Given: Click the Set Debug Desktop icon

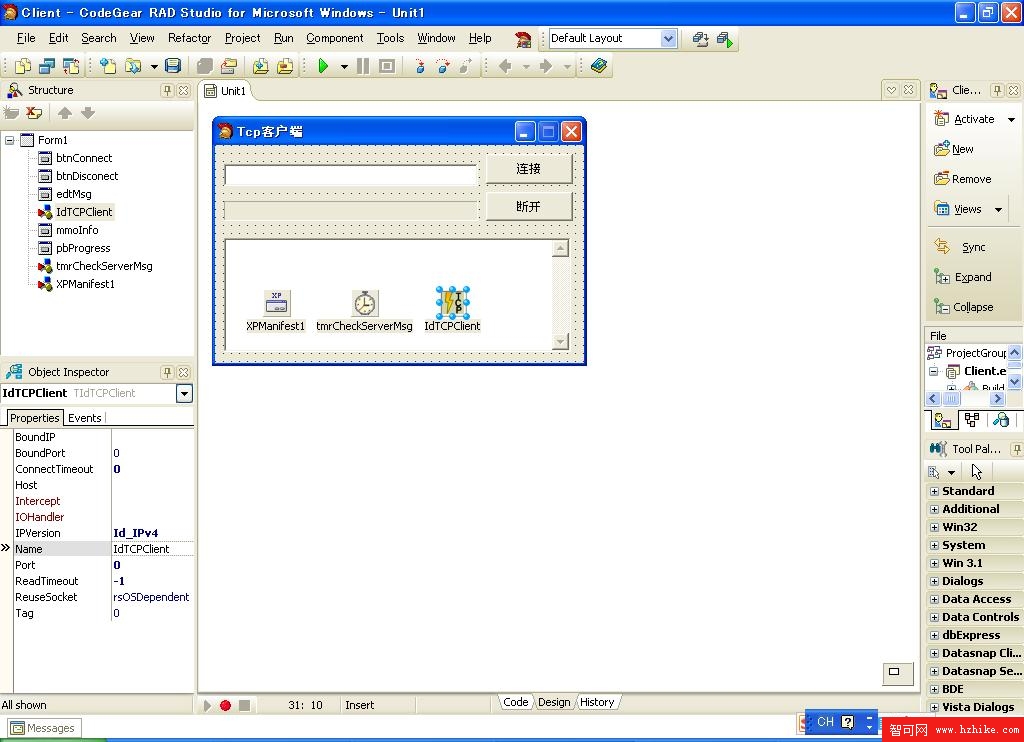Looking at the screenshot, I should [725, 39].
